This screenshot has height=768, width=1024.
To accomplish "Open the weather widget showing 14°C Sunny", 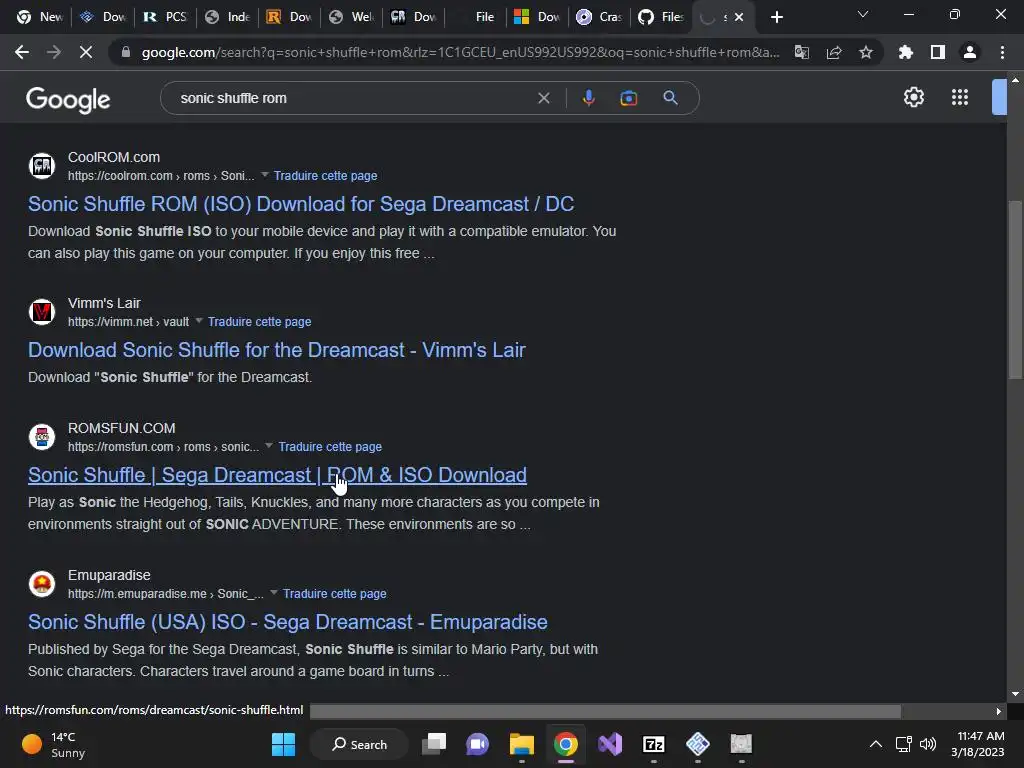I will pos(53,744).
